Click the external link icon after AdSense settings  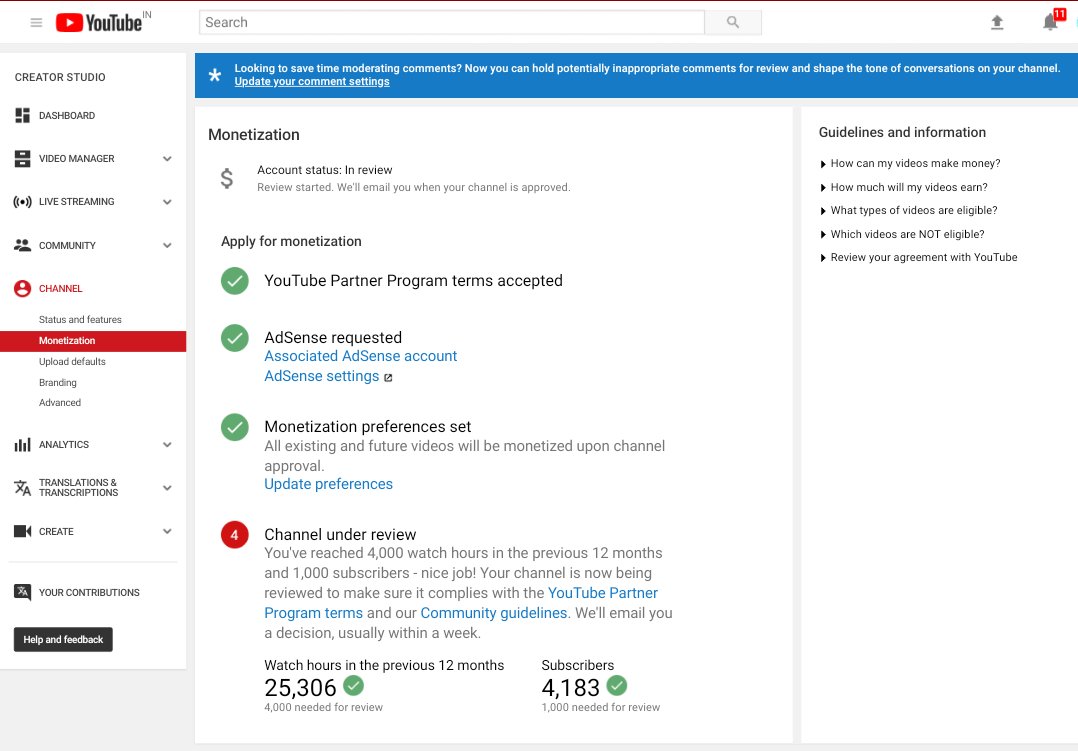coord(388,378)
